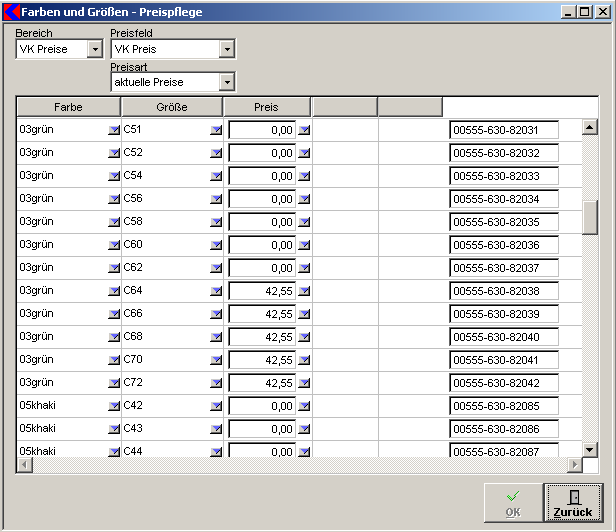This screenshot has width=616, height=532.
Task: Go back using the Zurück button
Action: (x=573, y=503)
